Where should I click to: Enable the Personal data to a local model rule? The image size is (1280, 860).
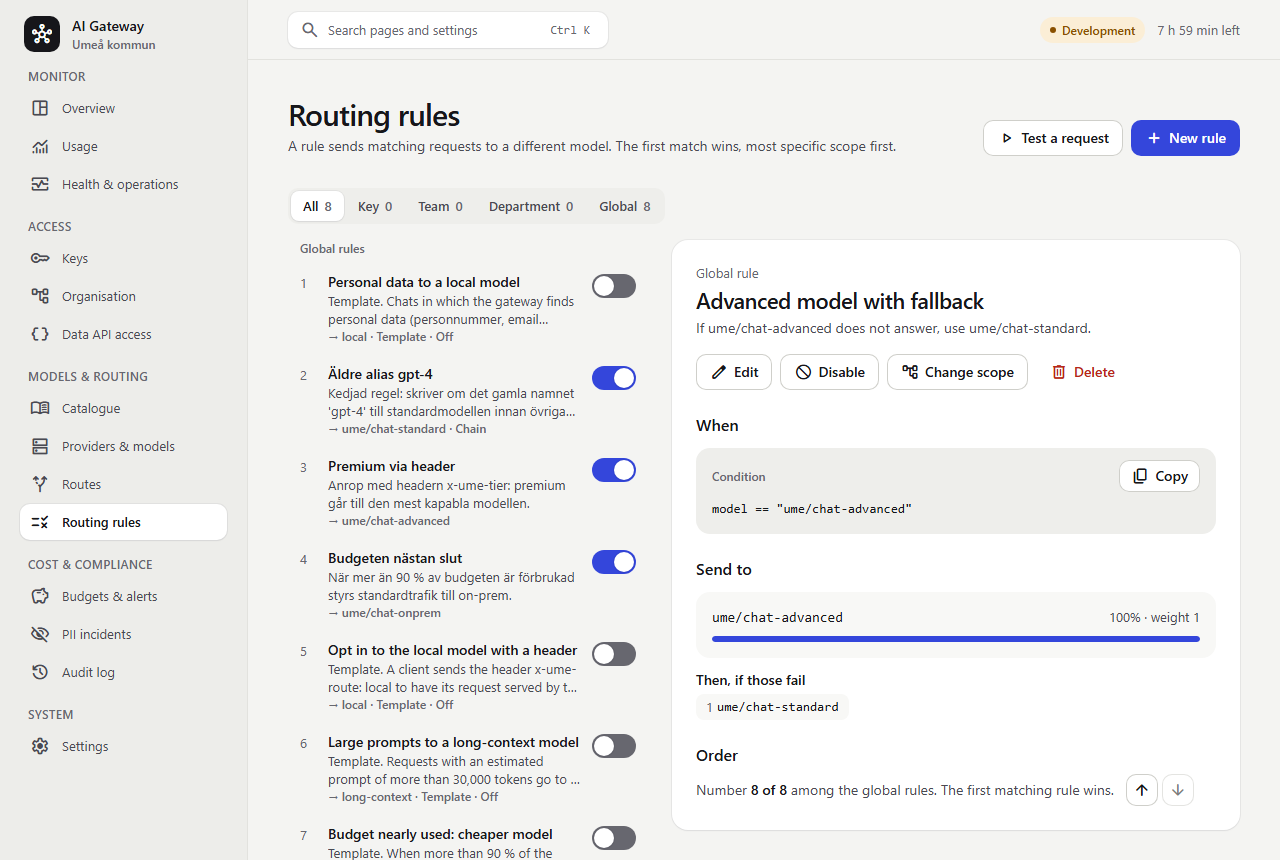click(614, 286)
